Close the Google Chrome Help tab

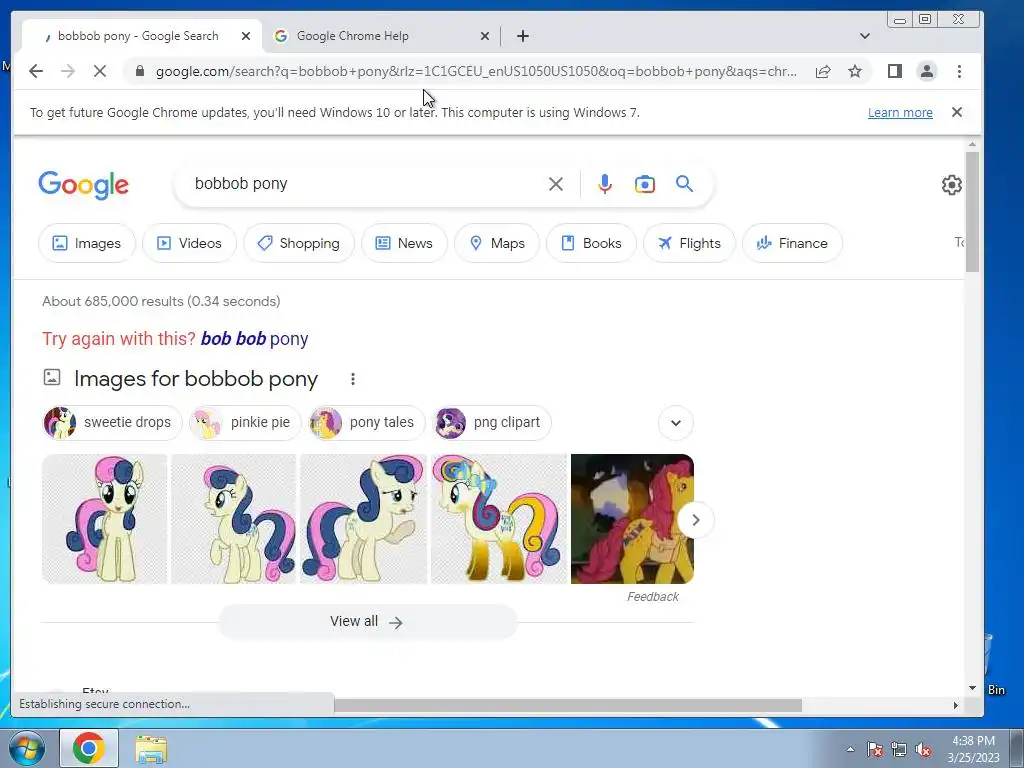tap(485, 36)
